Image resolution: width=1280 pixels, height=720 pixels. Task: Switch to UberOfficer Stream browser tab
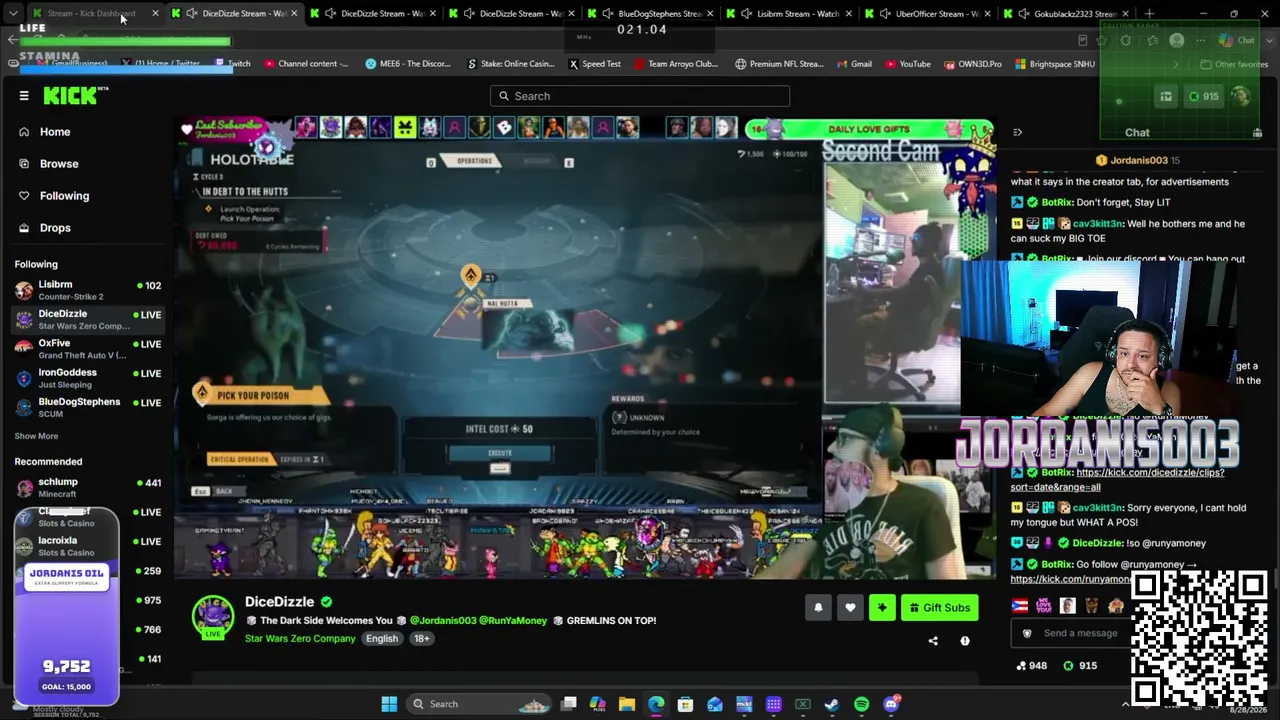928,14
